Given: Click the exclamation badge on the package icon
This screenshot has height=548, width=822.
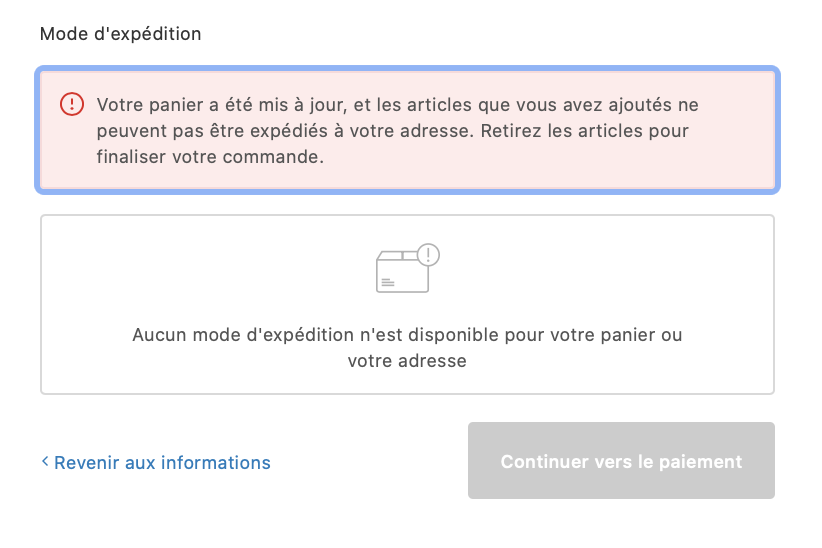Looking at the screenshot, I should coord(428,254).
